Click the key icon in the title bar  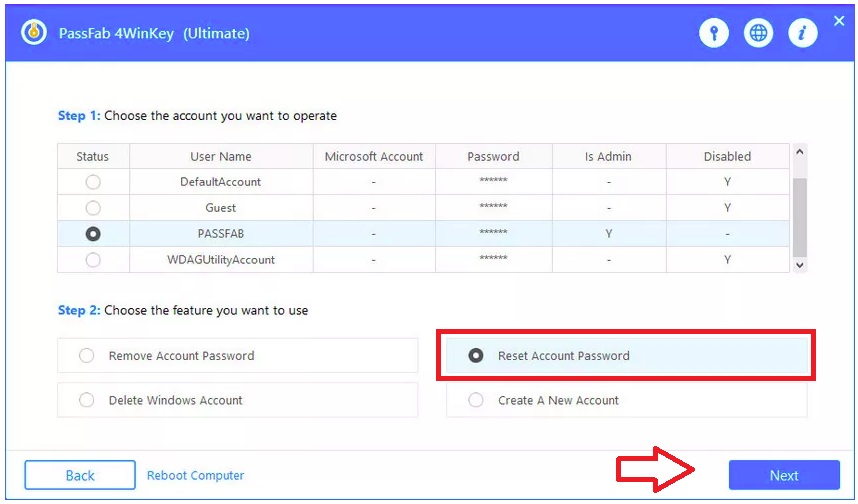coord(714,33)
